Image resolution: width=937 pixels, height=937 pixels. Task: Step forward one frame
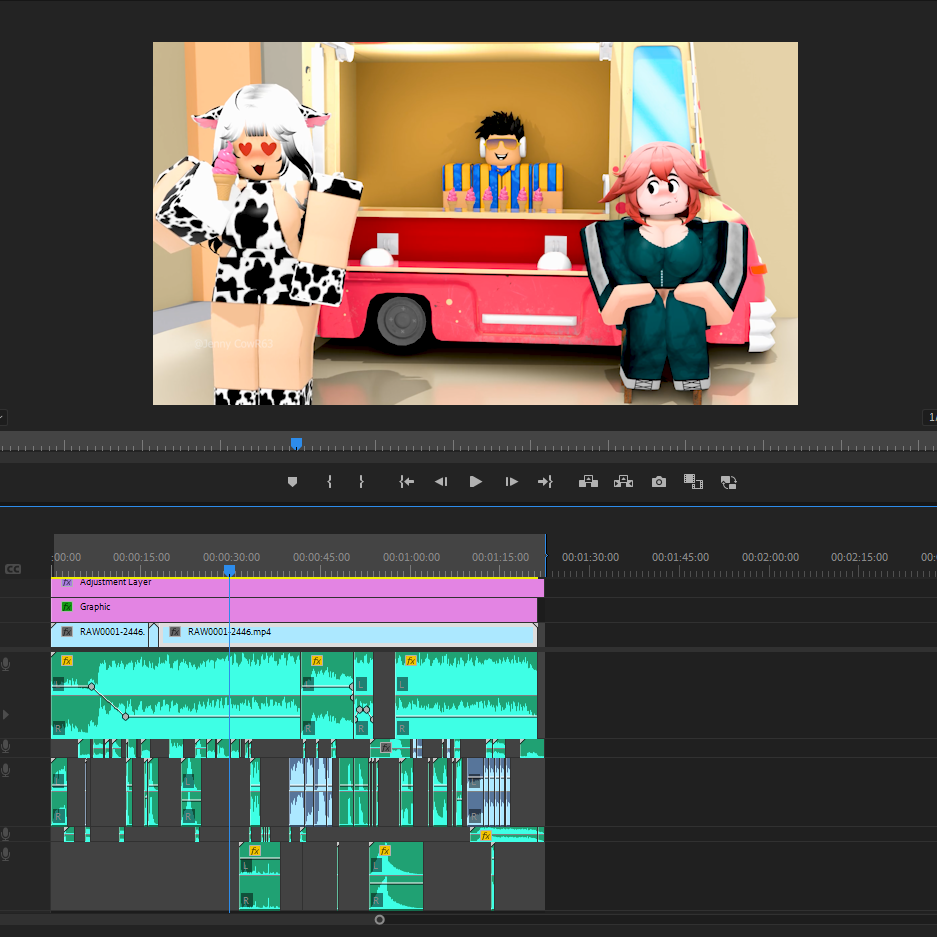click(x=512, y=482)
